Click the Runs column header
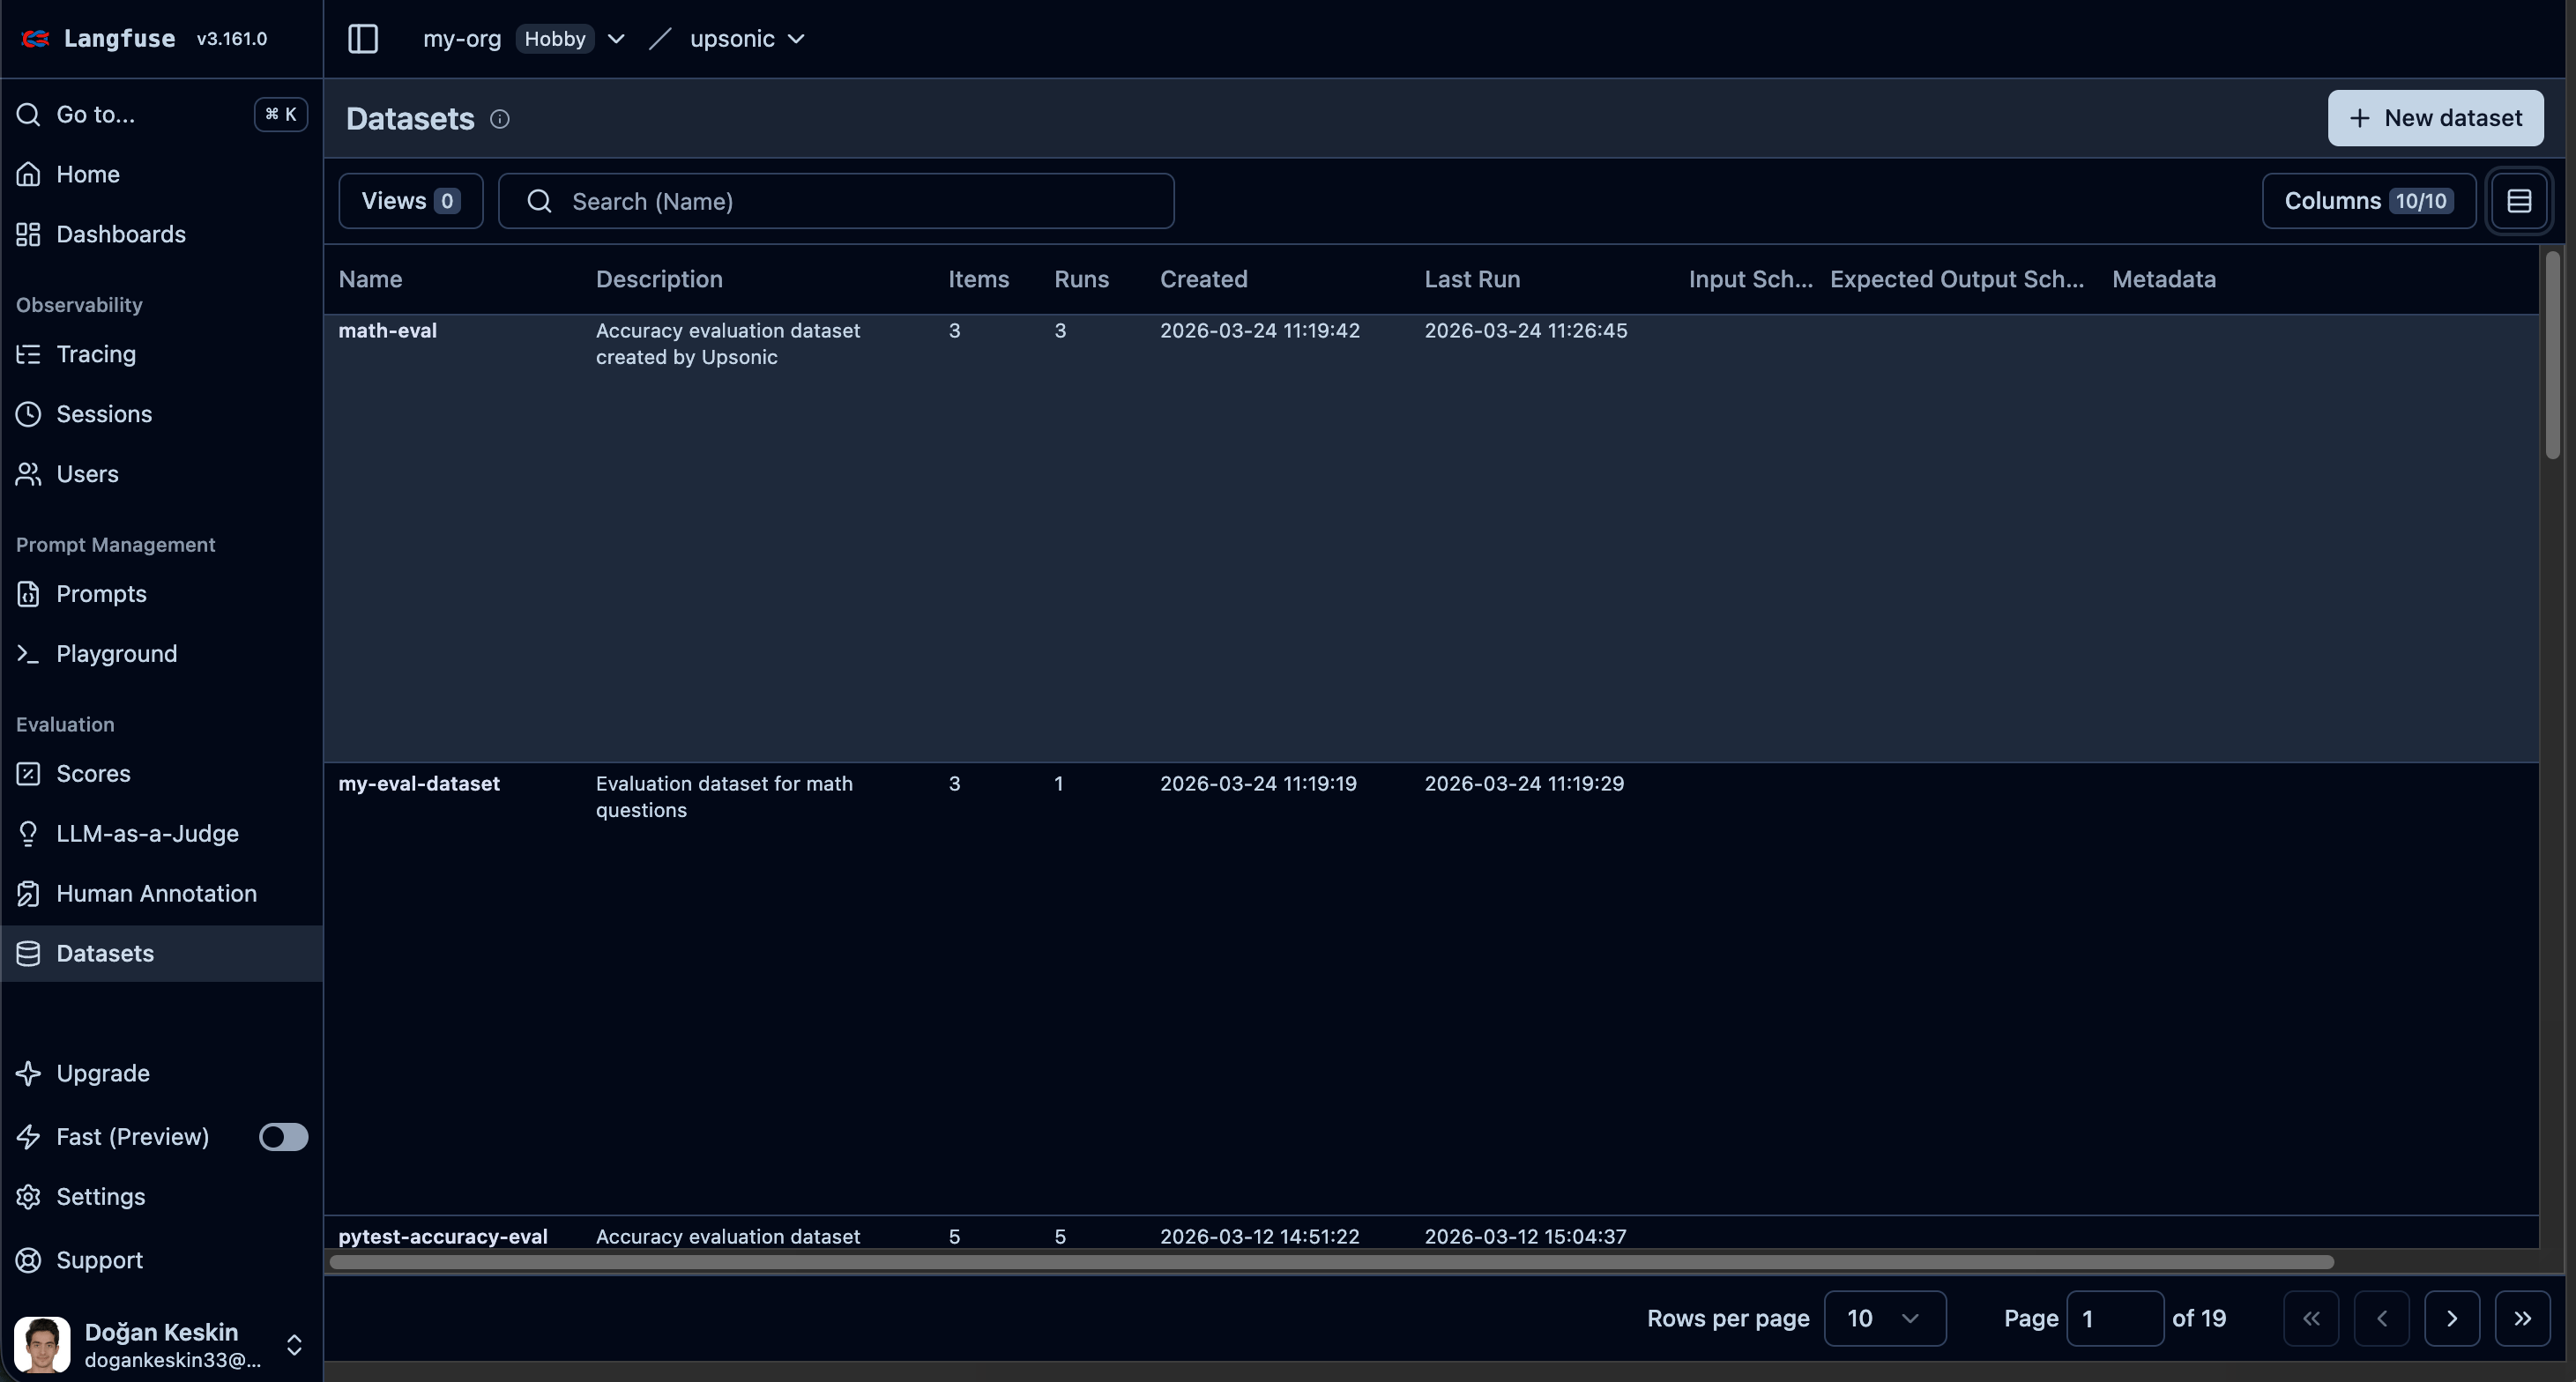This screenshot has height=1382, width=2576. (x=1081, y=279)
